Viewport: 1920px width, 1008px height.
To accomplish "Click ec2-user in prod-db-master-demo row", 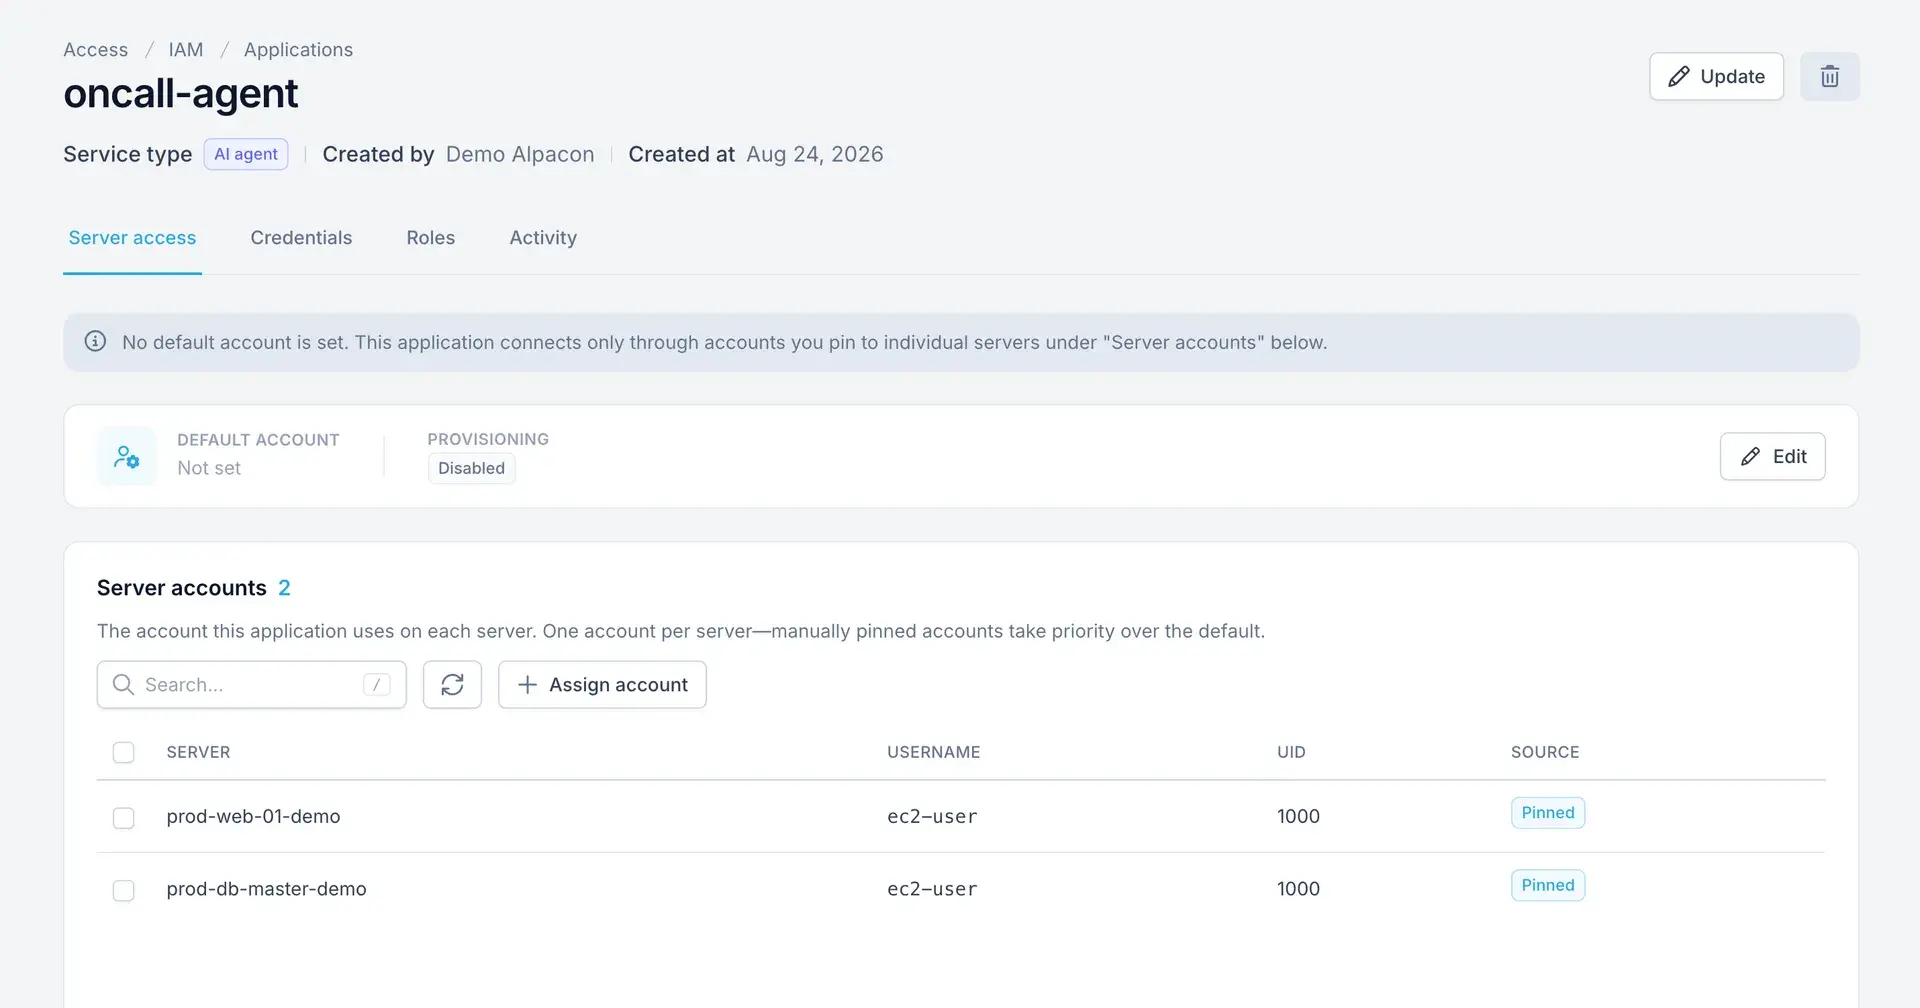I will tap(932, 889).
